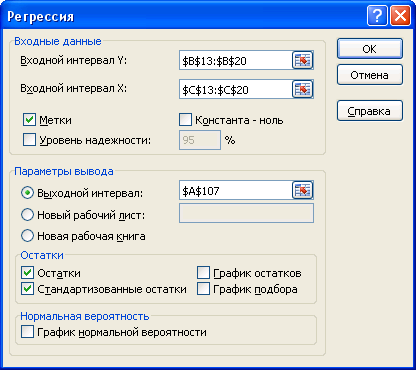Click the OK button
Image resolution: width=416 pixels, height=370 pixels.
(370, 49)
